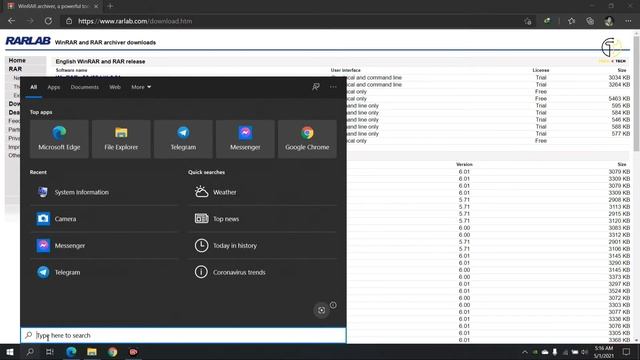This screenshot has width=640, height=360.
Task: Open System Information from Recent list
Action: (104, 192)
